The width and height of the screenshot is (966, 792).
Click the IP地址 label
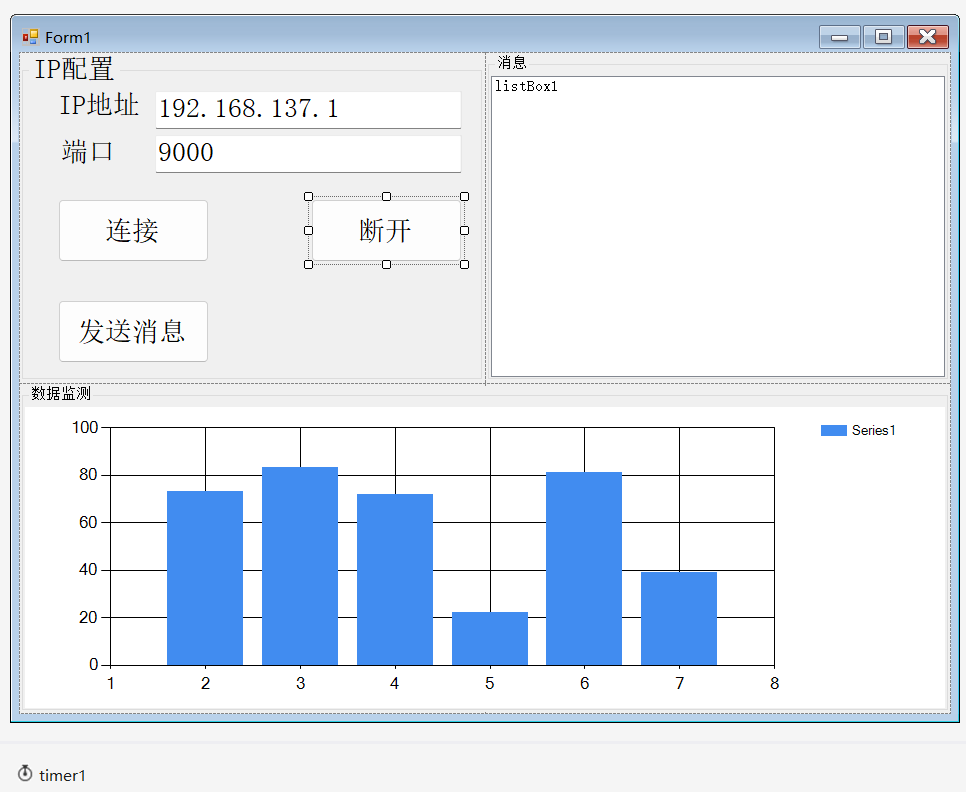tap(99, 105)
